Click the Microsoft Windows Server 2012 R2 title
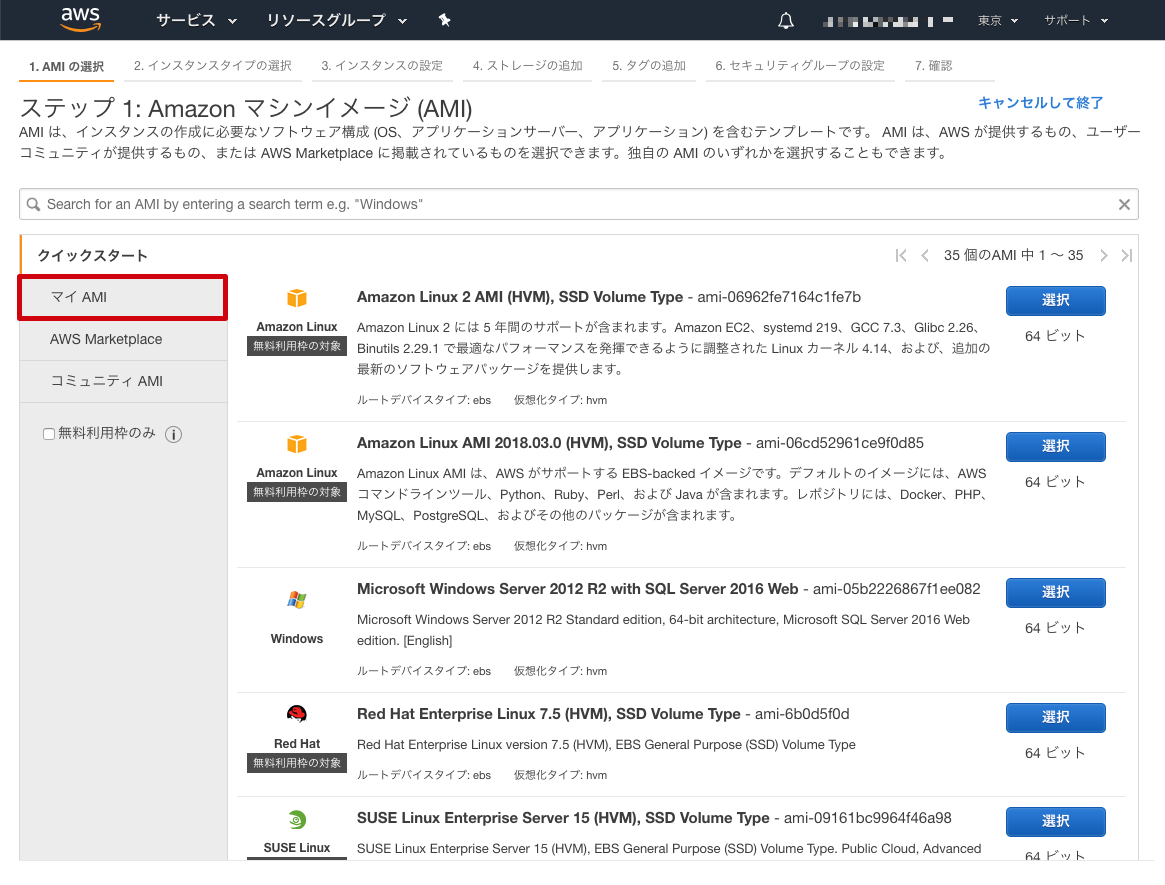This screenshot has width=1165, height=885. [x=577, y=589]
